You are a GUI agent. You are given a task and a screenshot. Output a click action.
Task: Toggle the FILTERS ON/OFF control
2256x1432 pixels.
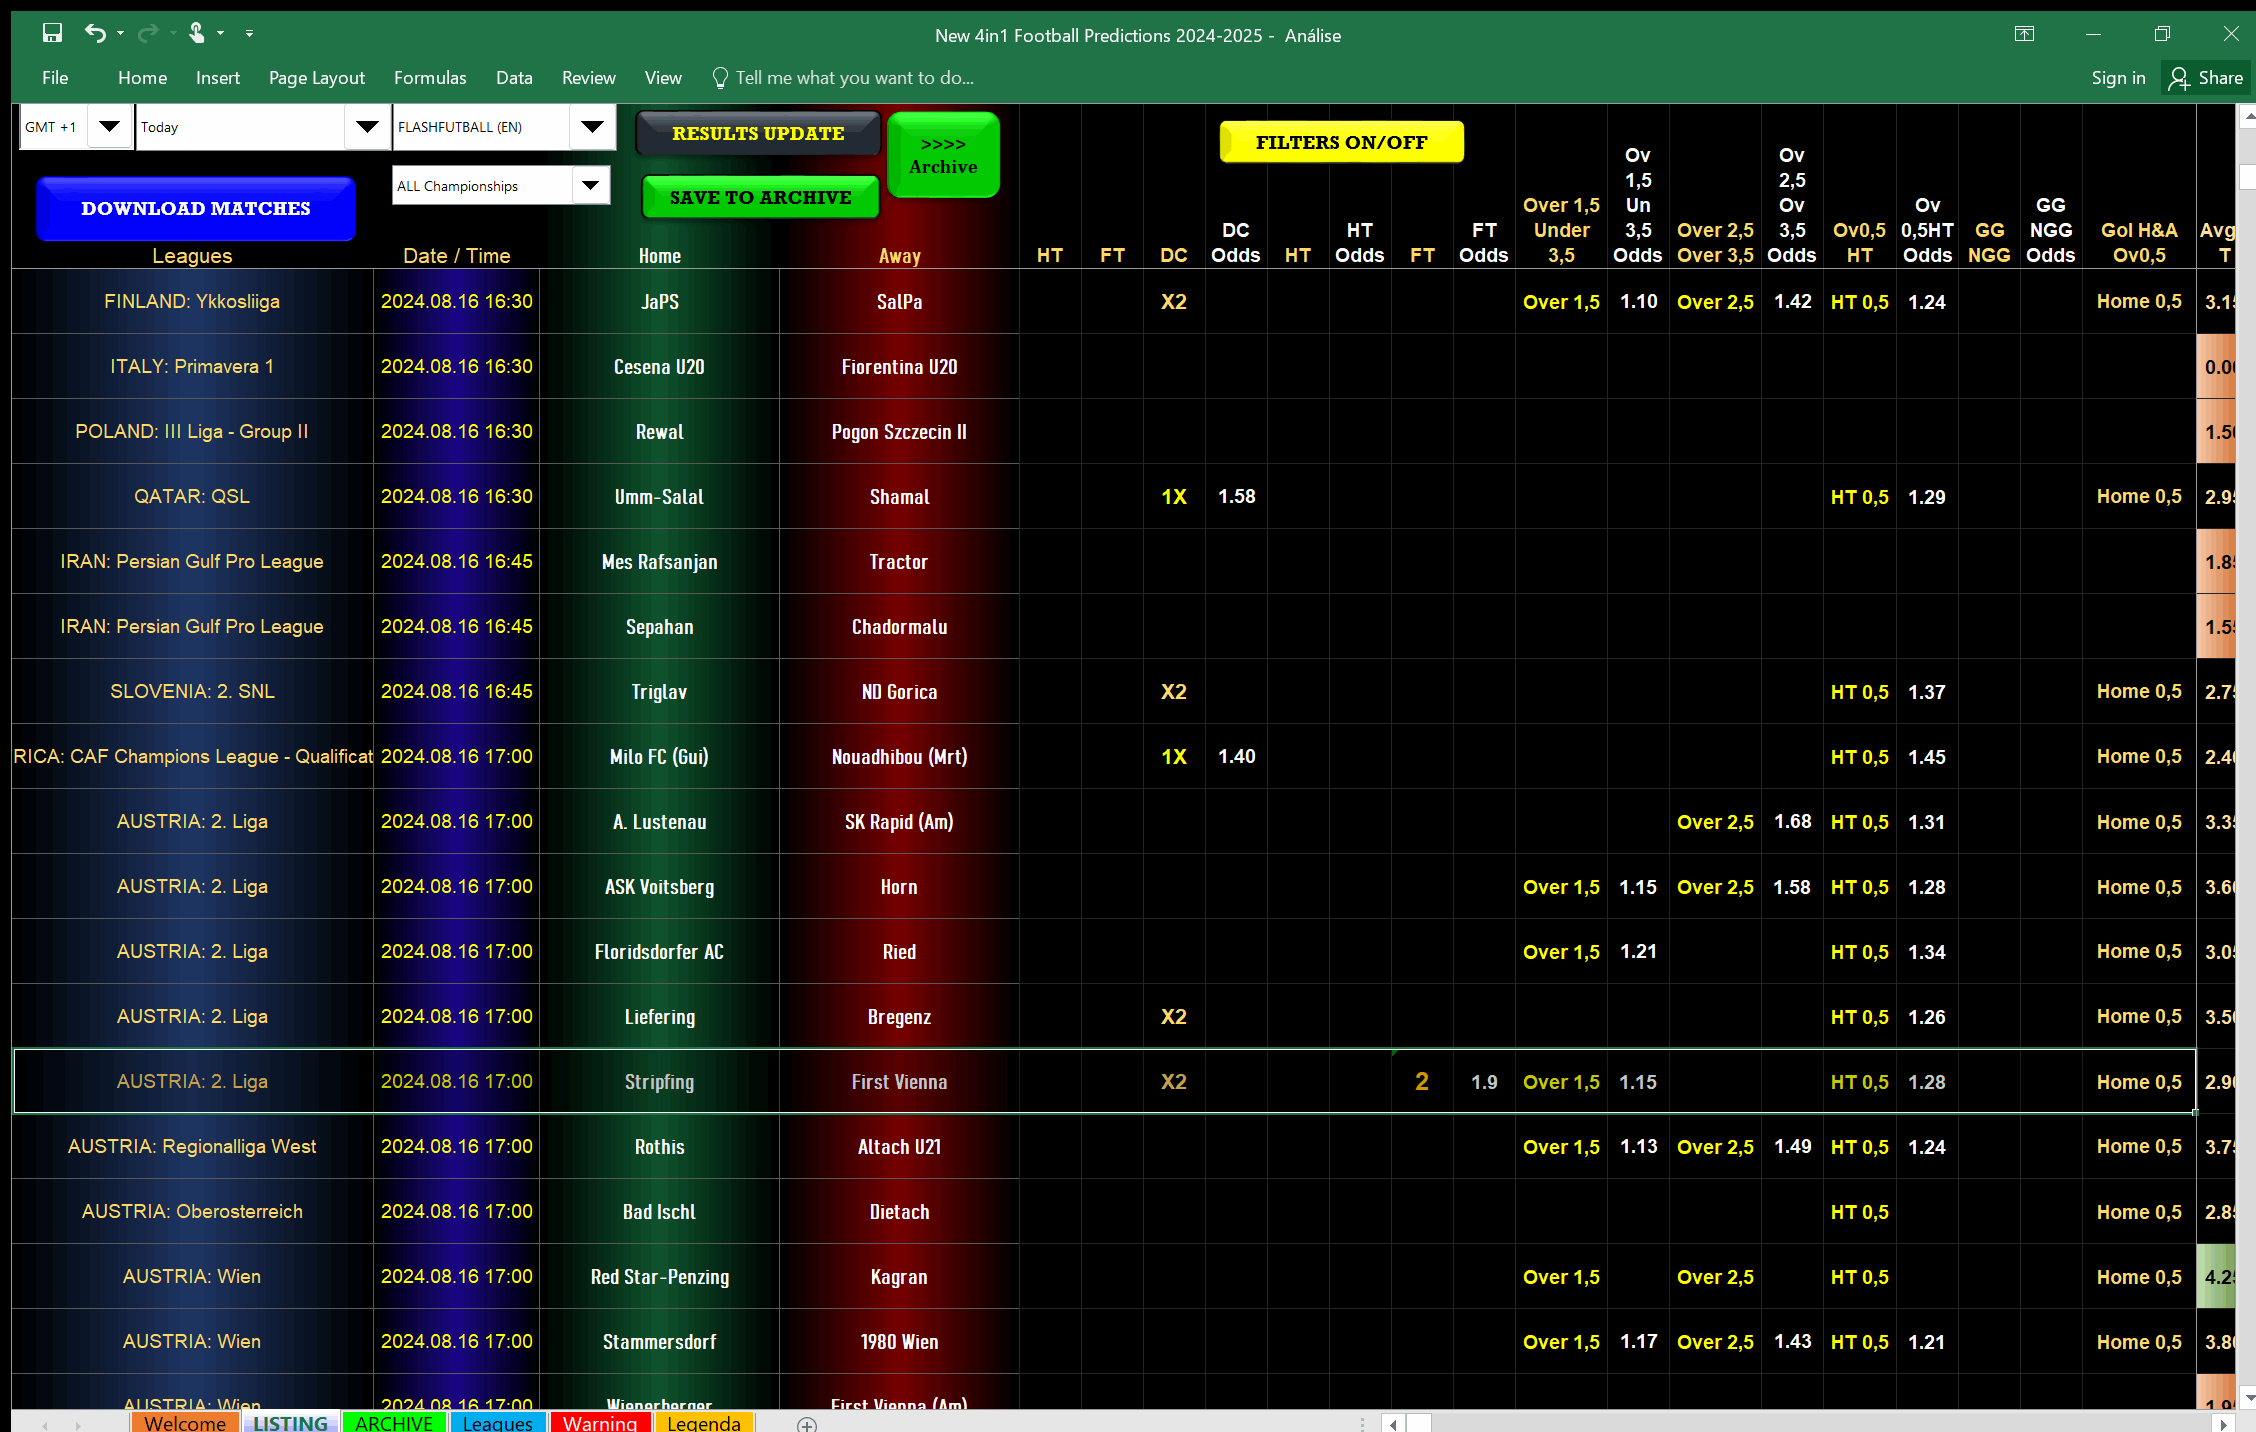[x=1340, y=141]
